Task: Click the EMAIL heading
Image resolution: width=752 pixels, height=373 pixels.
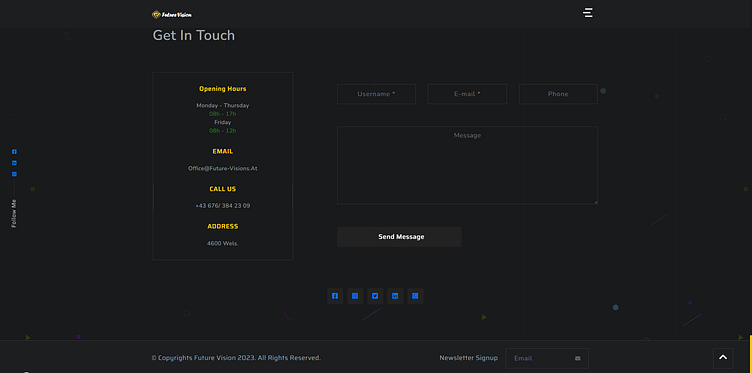Action: coord(223,152)
